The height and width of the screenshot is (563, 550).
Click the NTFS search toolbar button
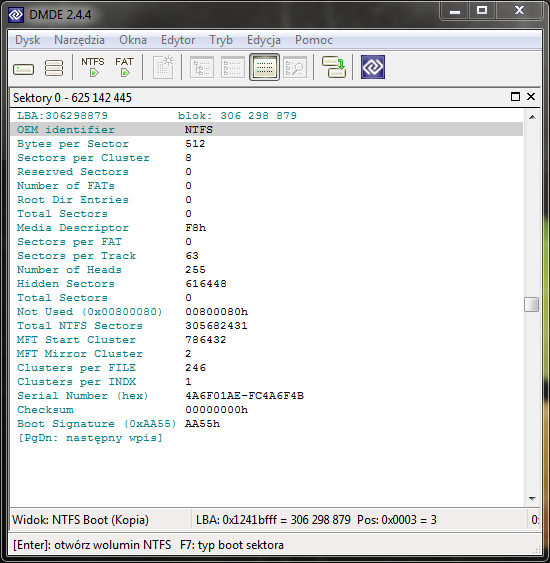pyautogui.click(x=93, y=67)
